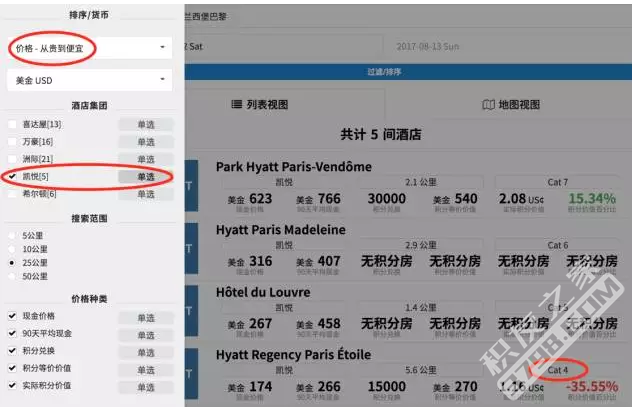Click the 316 cash price value
This screenshot has height=408, width=632.
[260, 261]
